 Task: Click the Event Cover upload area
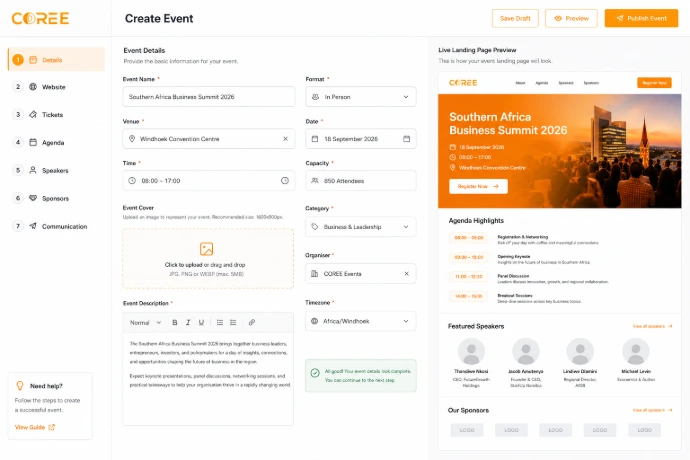(x=208, y=258)
